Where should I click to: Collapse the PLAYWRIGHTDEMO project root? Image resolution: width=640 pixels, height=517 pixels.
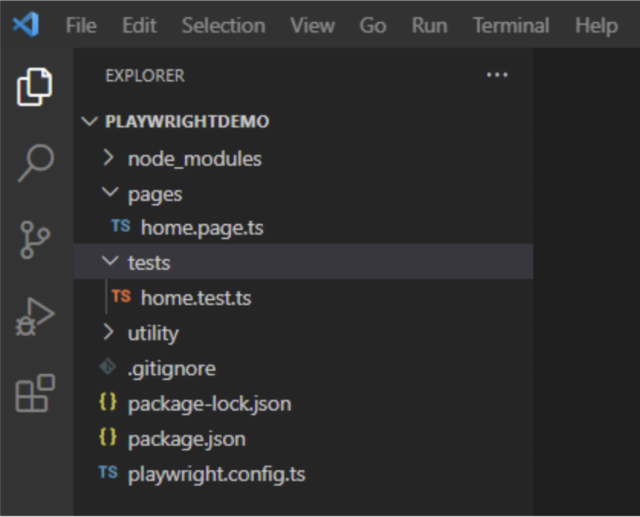(92, 122)
